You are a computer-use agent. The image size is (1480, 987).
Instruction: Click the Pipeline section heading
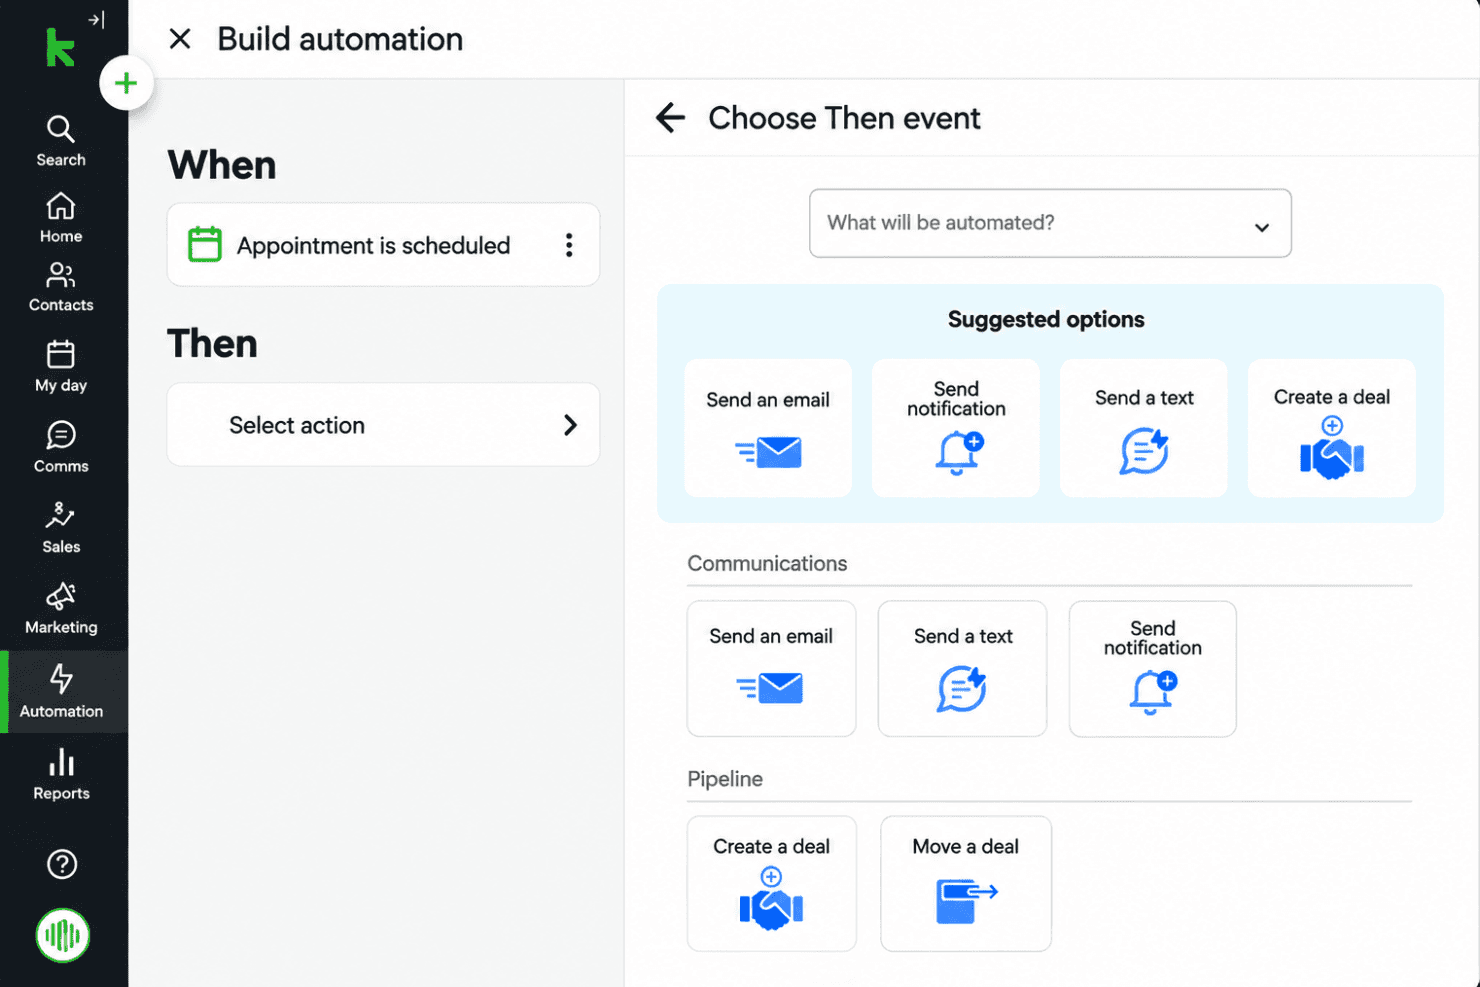(x=725, y=779)
